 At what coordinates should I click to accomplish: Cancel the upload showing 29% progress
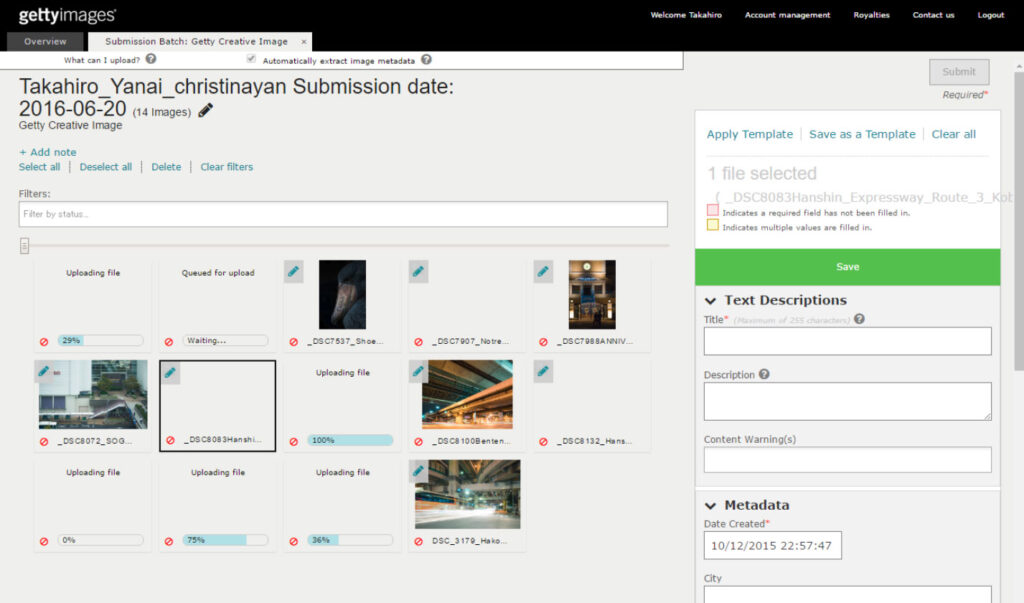coord(43,341)
